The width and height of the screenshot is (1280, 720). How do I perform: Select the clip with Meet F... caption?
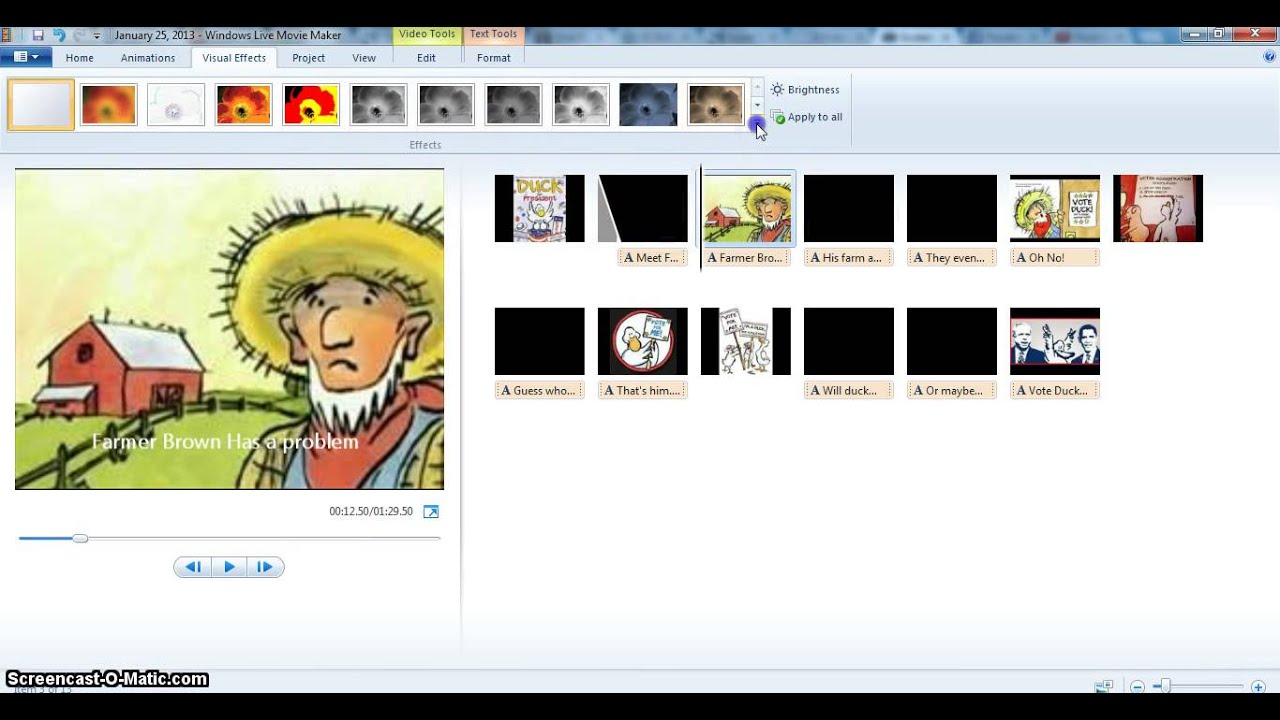642,209
